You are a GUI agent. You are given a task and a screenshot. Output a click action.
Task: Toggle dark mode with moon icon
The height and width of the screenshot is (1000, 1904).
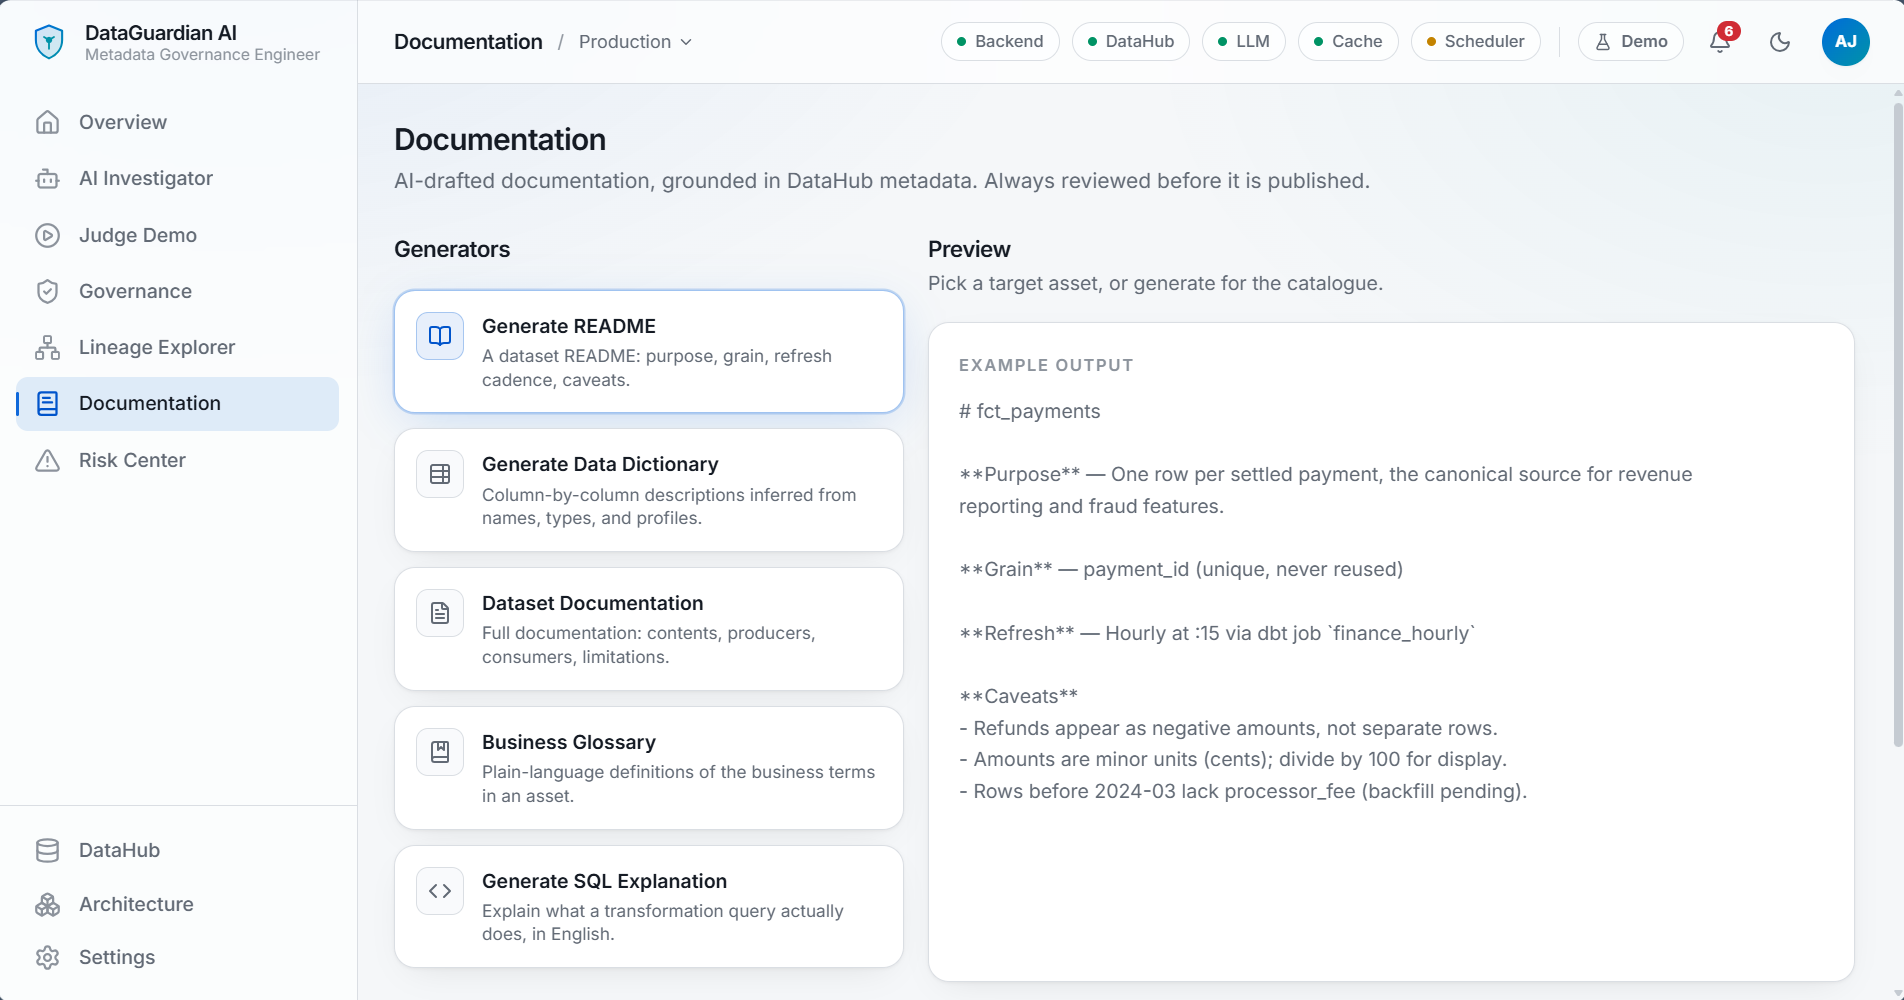(x=1780, y=42)
